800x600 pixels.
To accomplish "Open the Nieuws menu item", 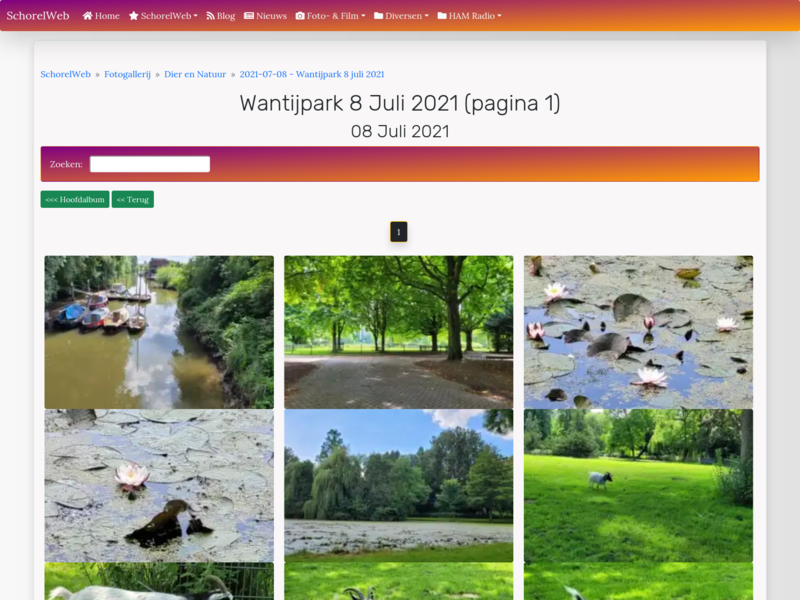I will pyautogui.click(x=265, y=16).
